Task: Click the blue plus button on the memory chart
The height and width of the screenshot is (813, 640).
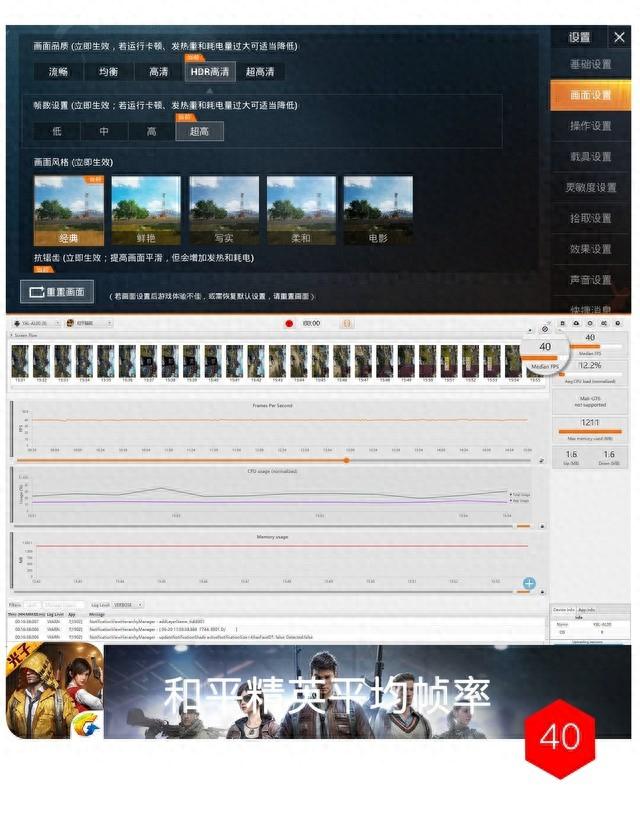Action: [x=528, y=583]
